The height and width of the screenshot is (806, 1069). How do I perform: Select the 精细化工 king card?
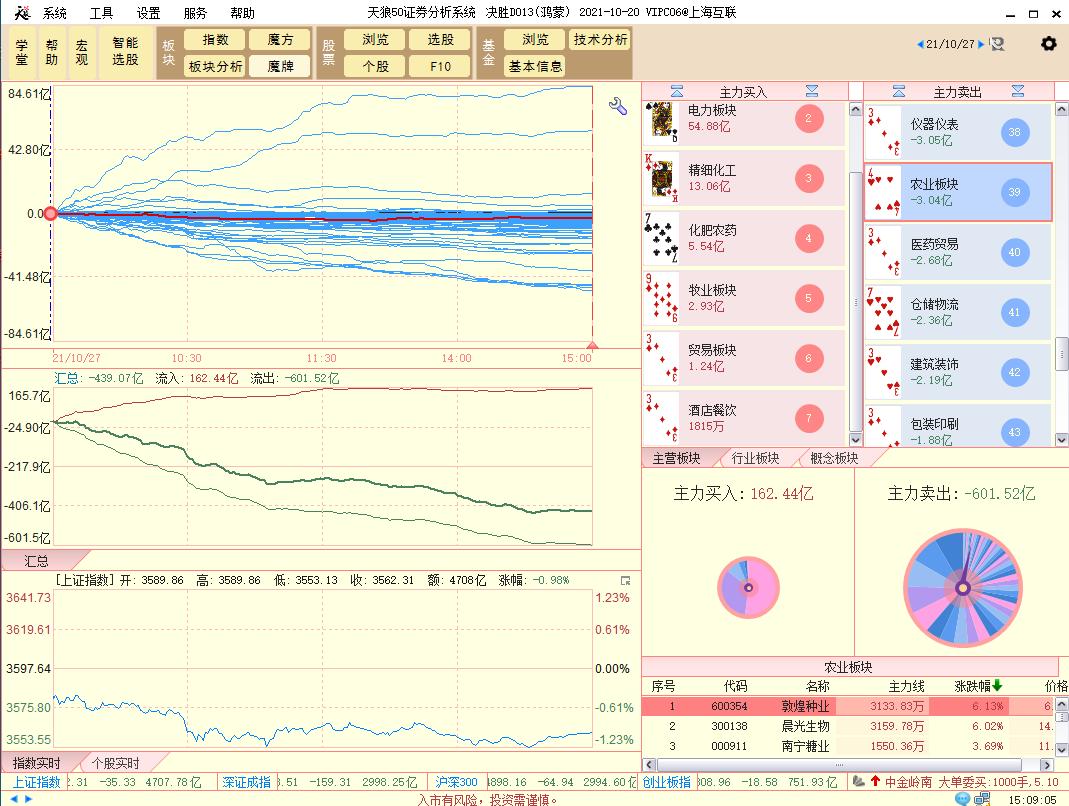point(744,179)
